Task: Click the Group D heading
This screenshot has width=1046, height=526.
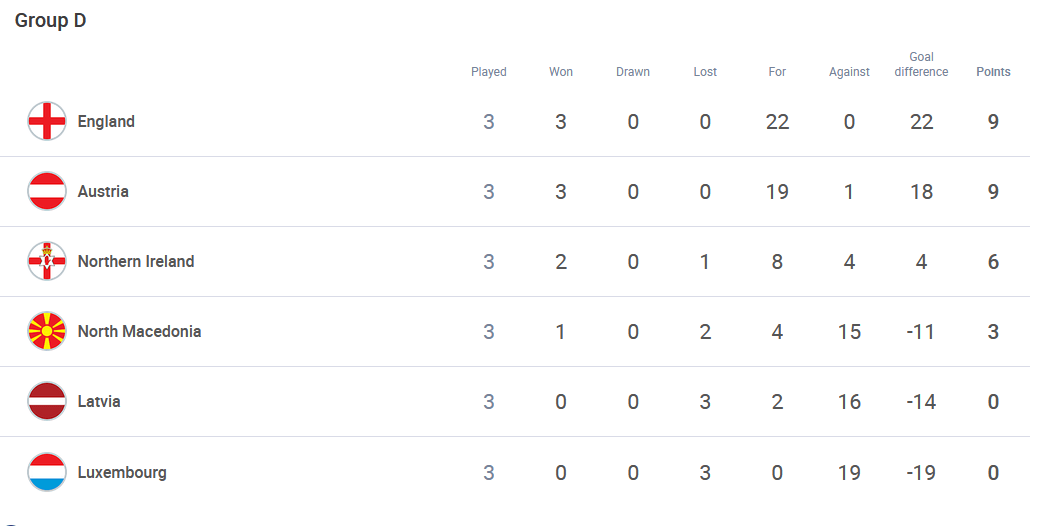Action: (51, 21)
